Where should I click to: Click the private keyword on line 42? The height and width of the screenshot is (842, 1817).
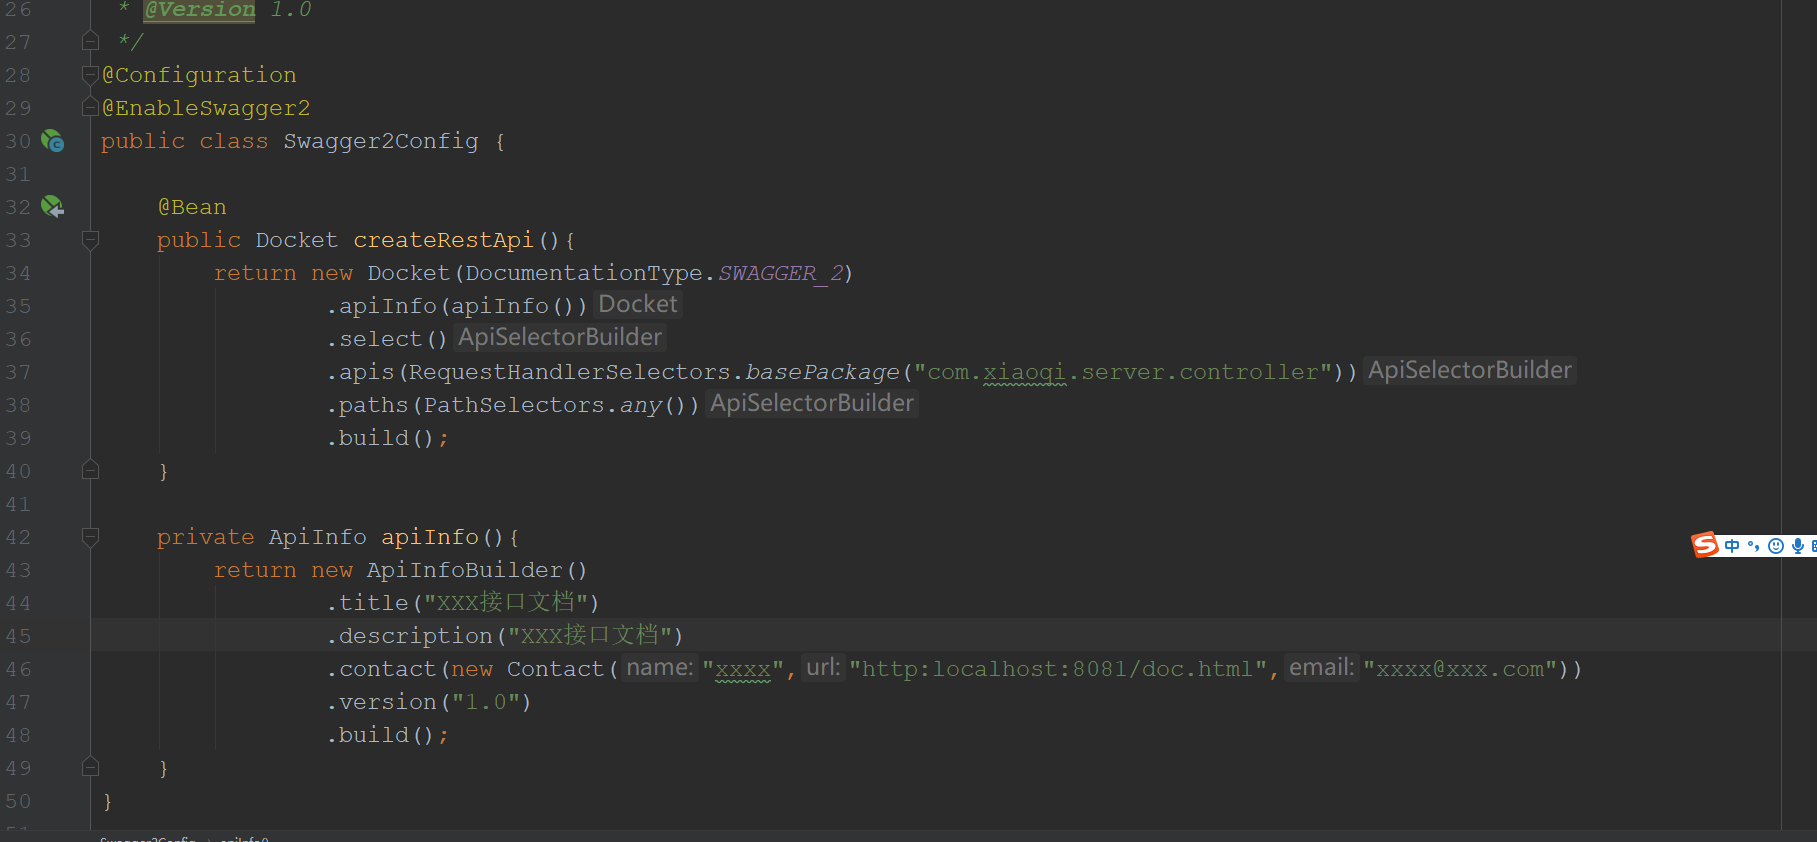(x=206, y=537)
